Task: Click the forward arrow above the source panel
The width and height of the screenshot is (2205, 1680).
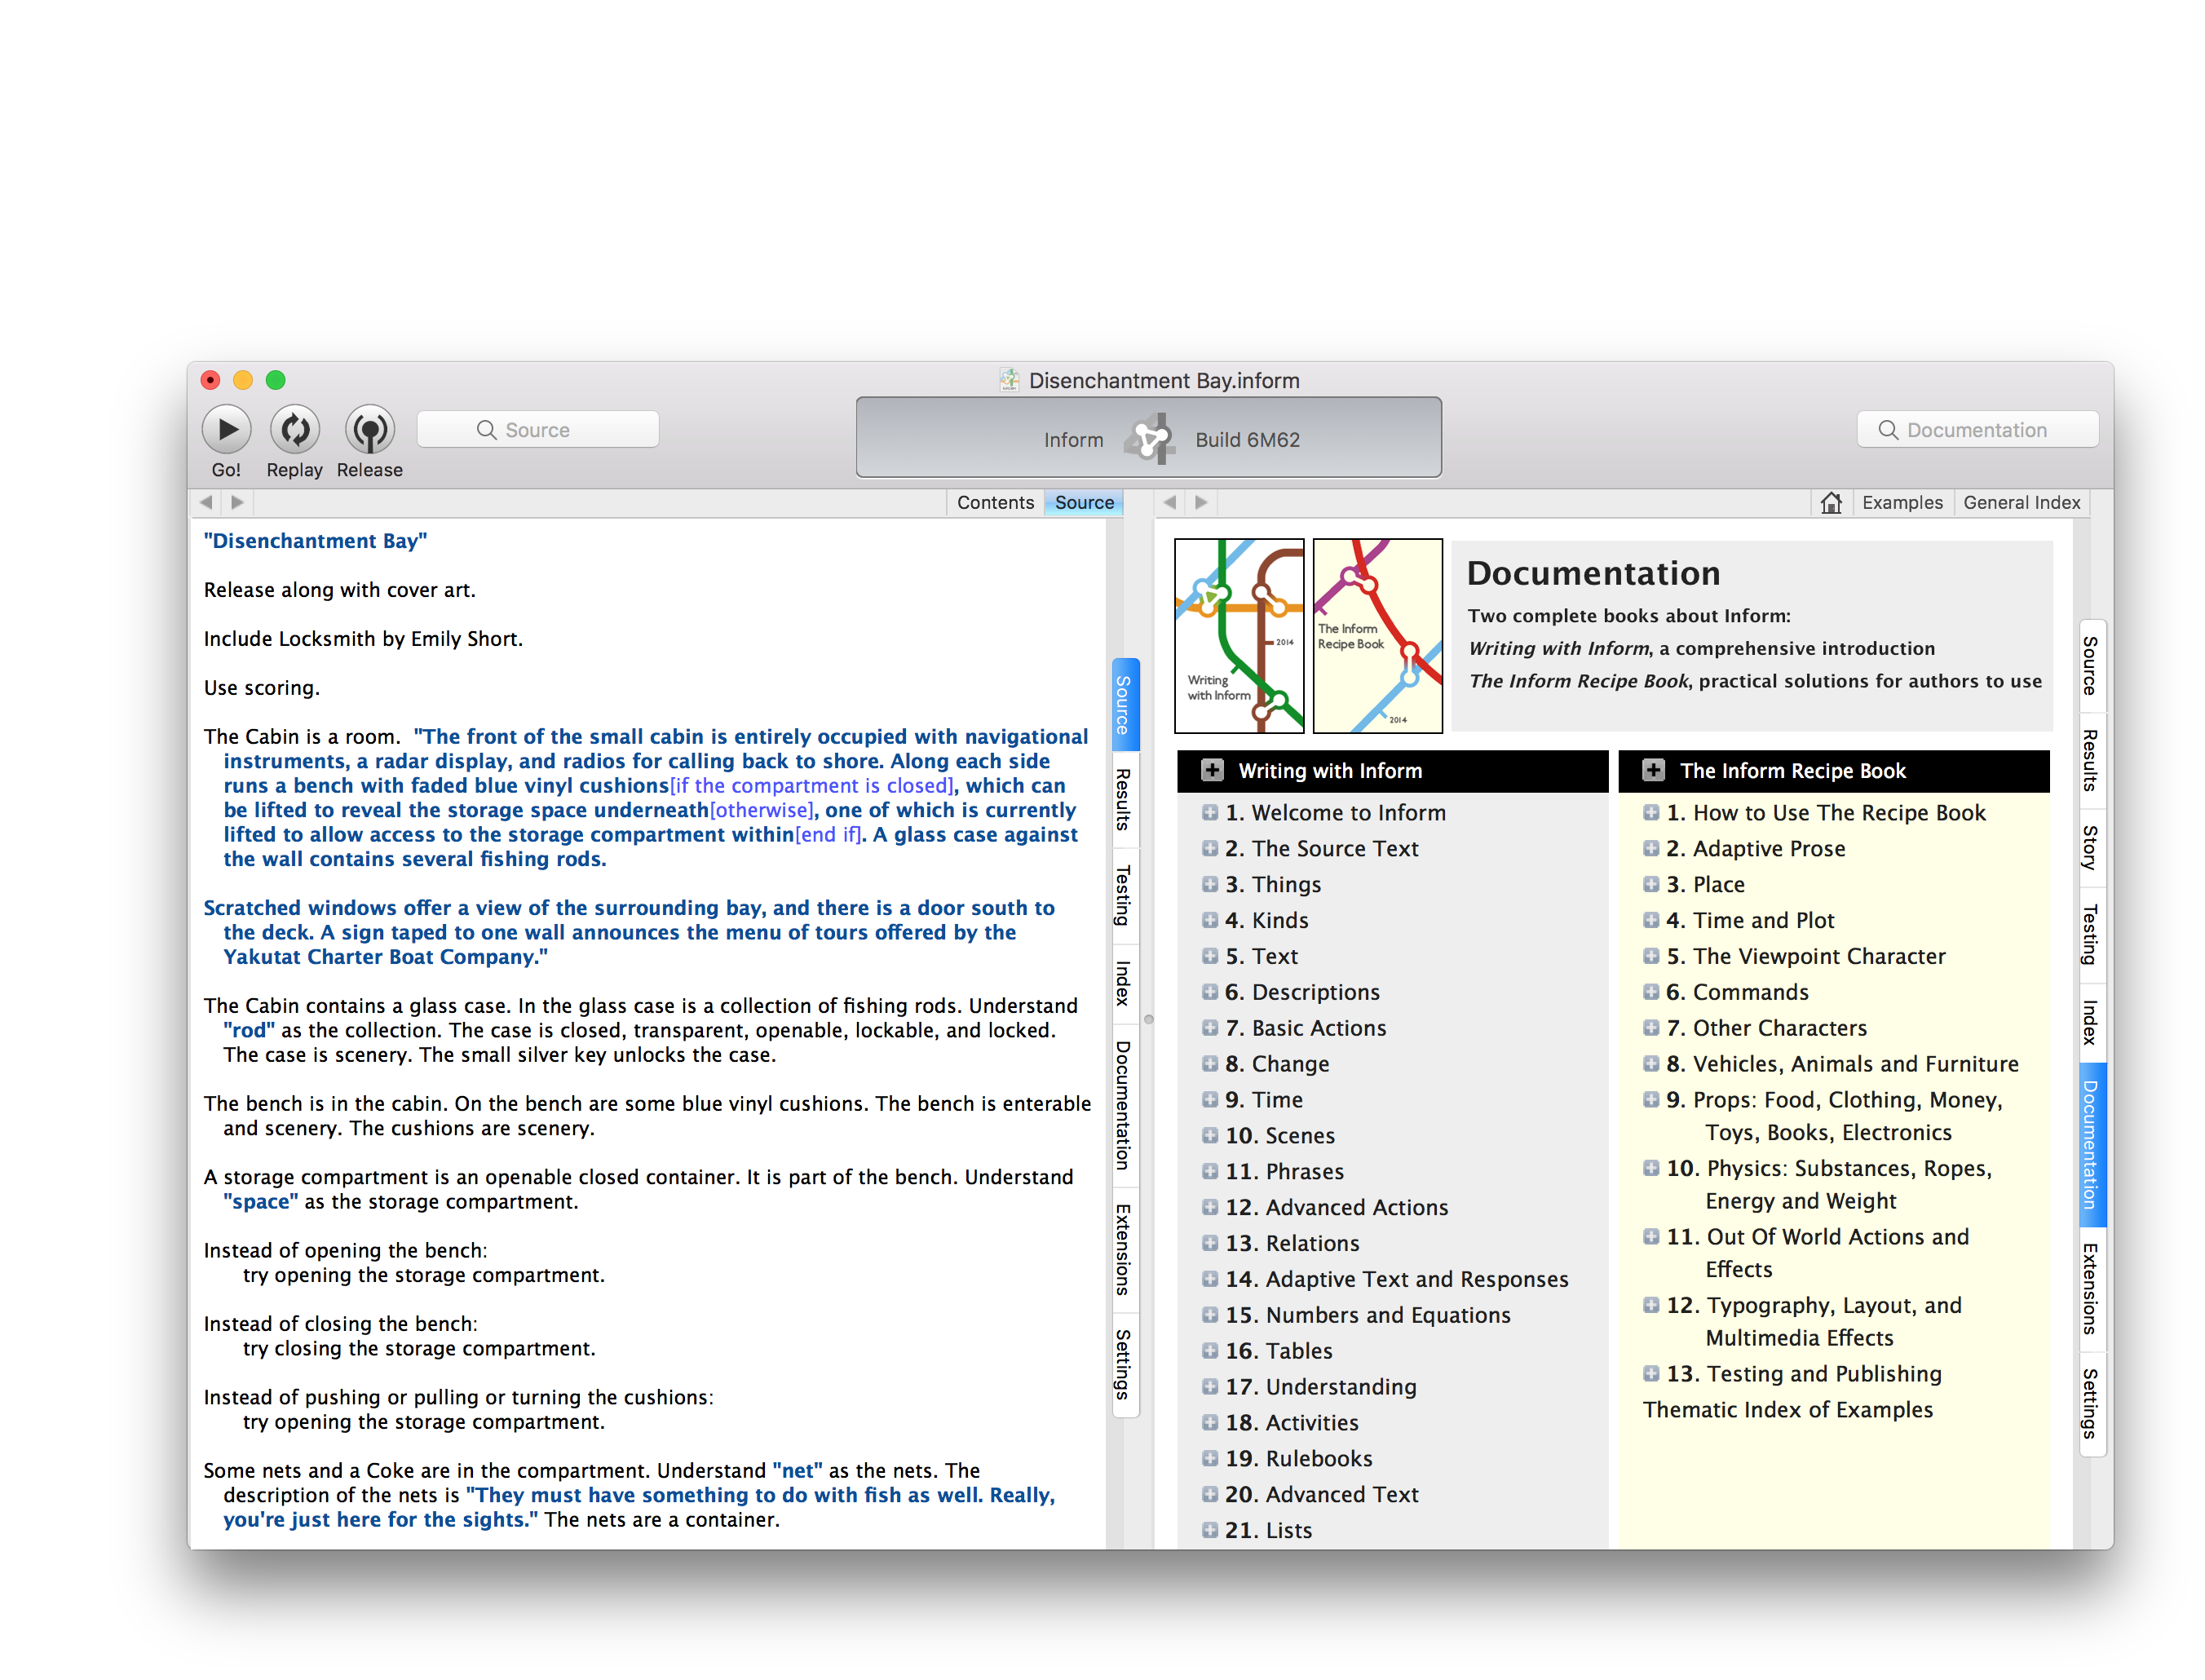Action: pyautogui.click(x=237, y=502)
